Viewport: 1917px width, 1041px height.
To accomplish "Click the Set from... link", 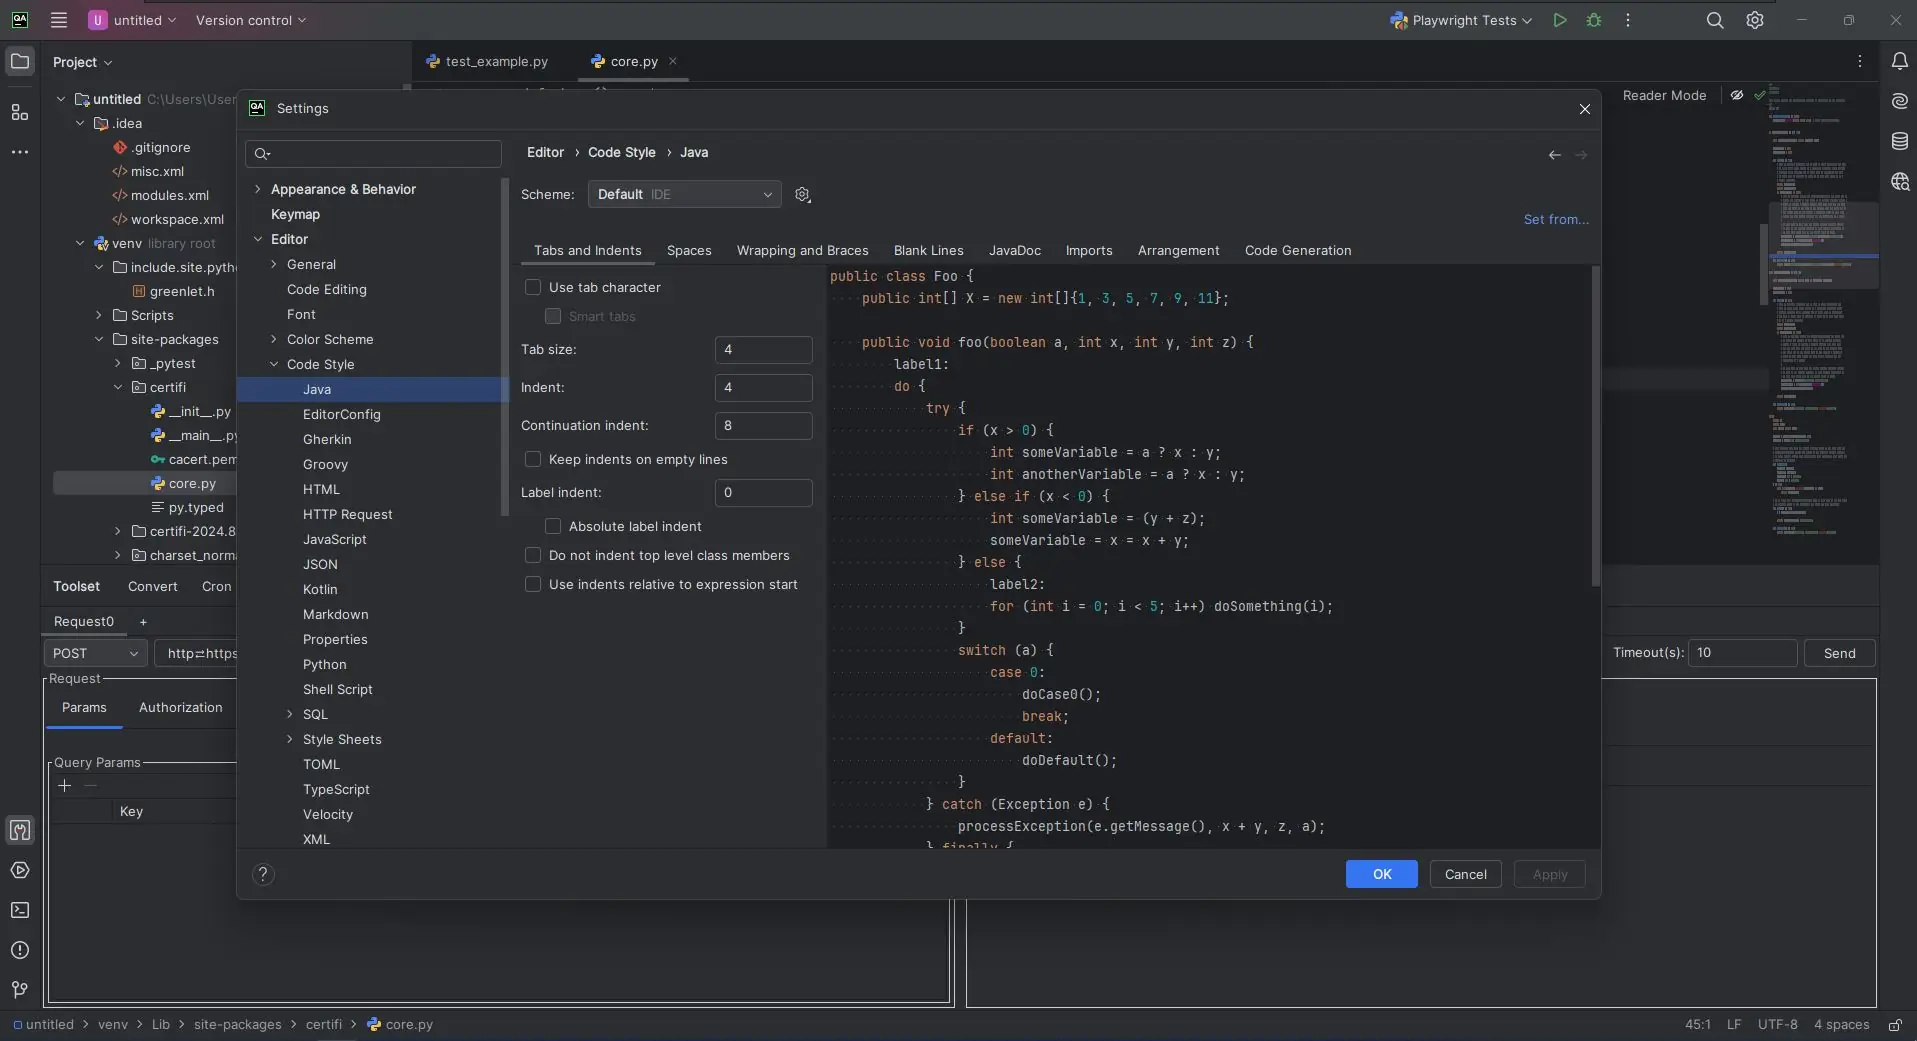I will pos(1556,220).
